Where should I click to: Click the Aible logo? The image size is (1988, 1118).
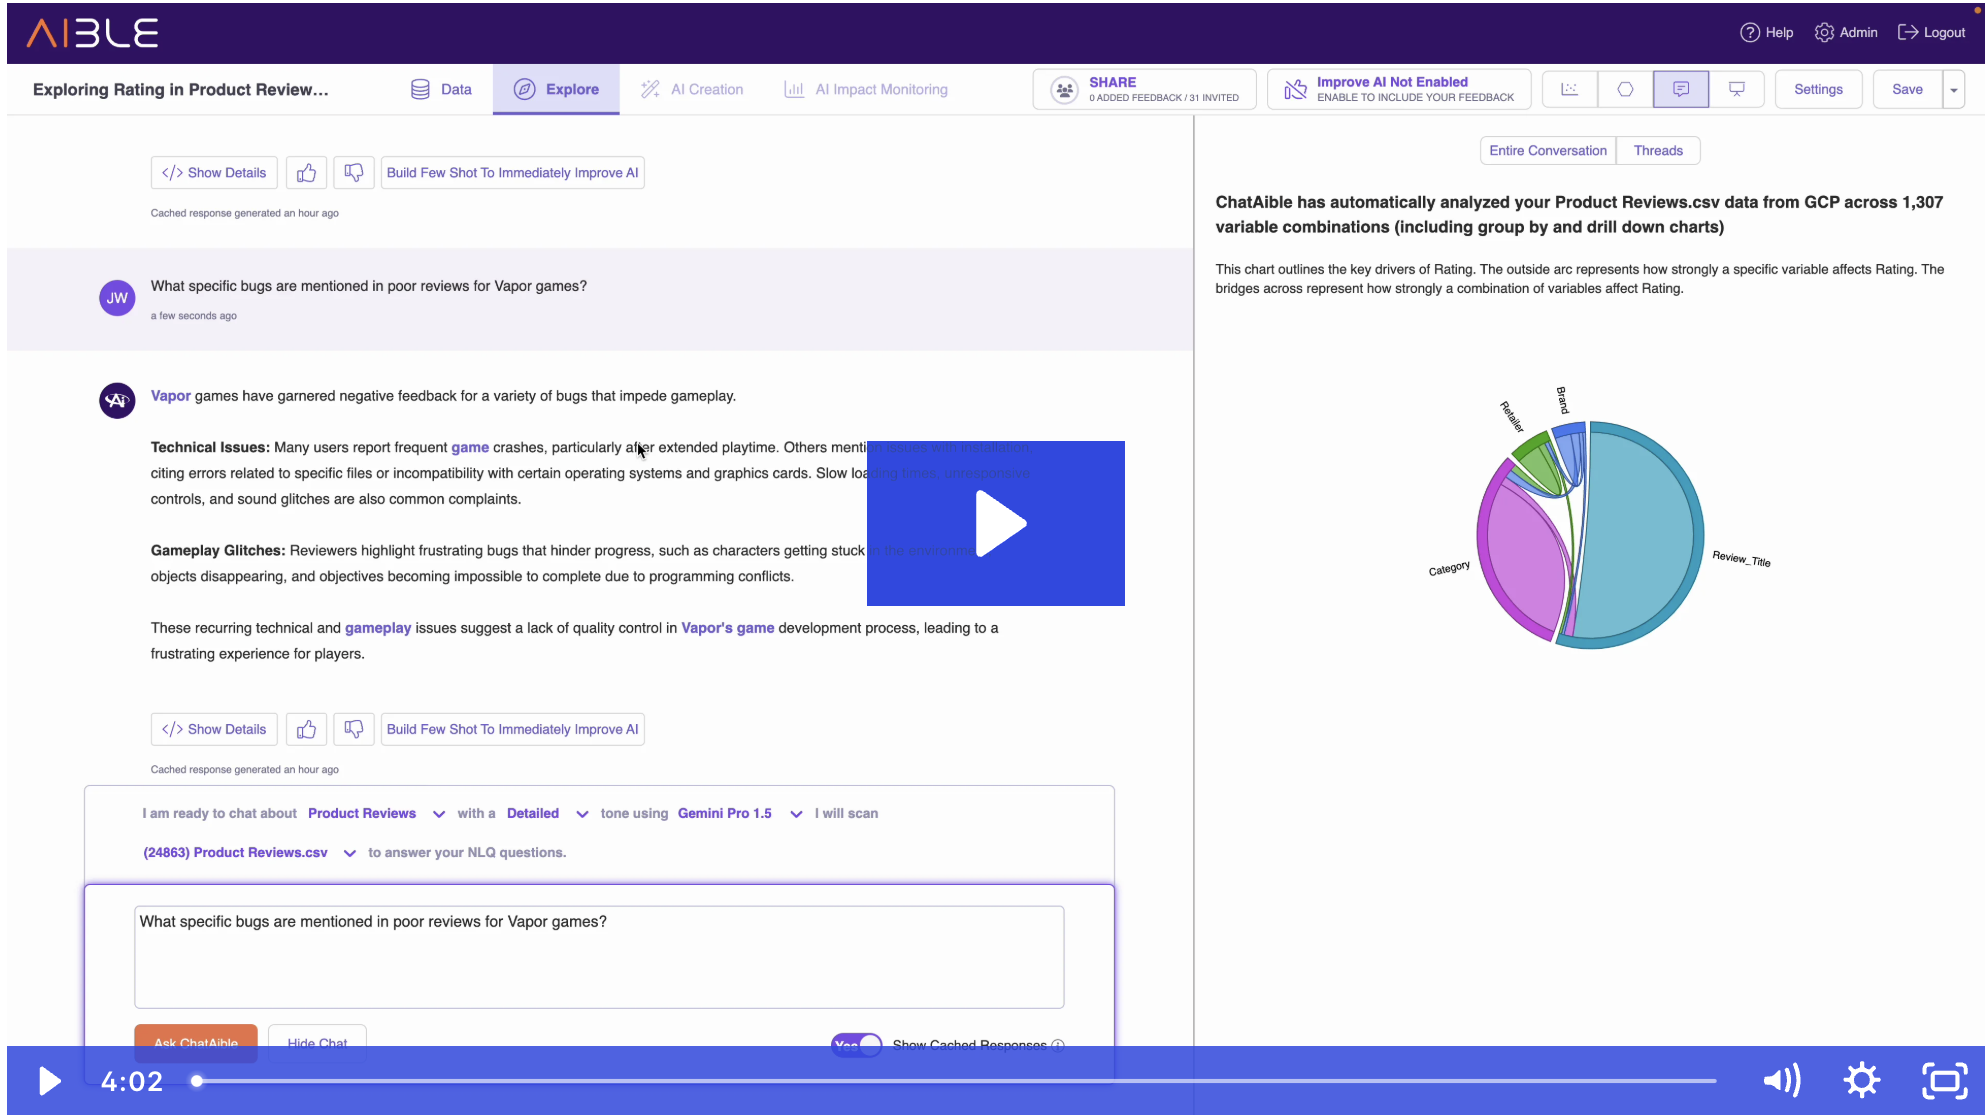coord(92,33)
